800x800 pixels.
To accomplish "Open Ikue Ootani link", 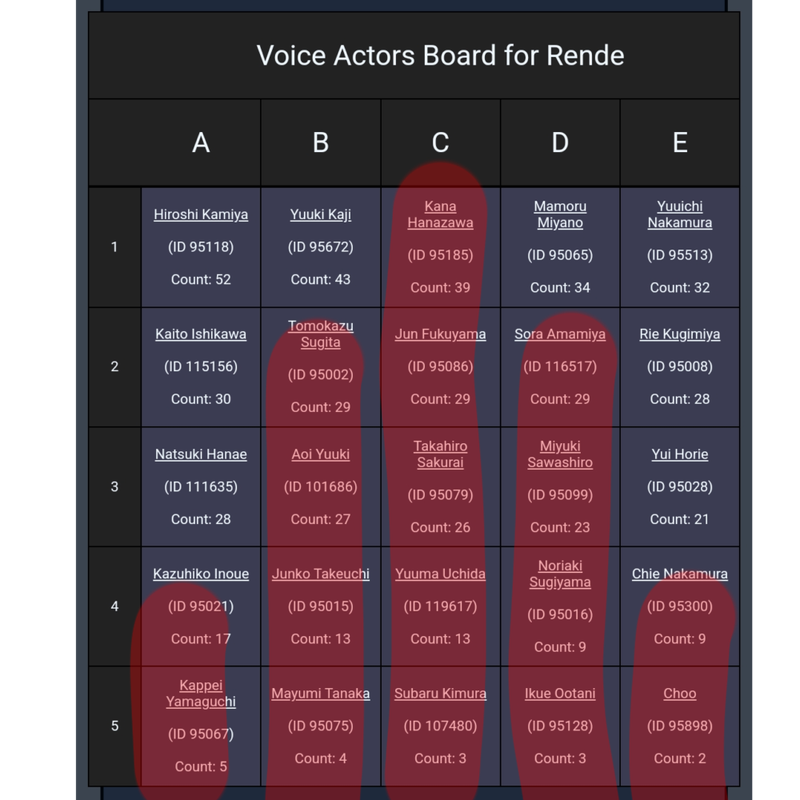I will (x=560, y=693).
